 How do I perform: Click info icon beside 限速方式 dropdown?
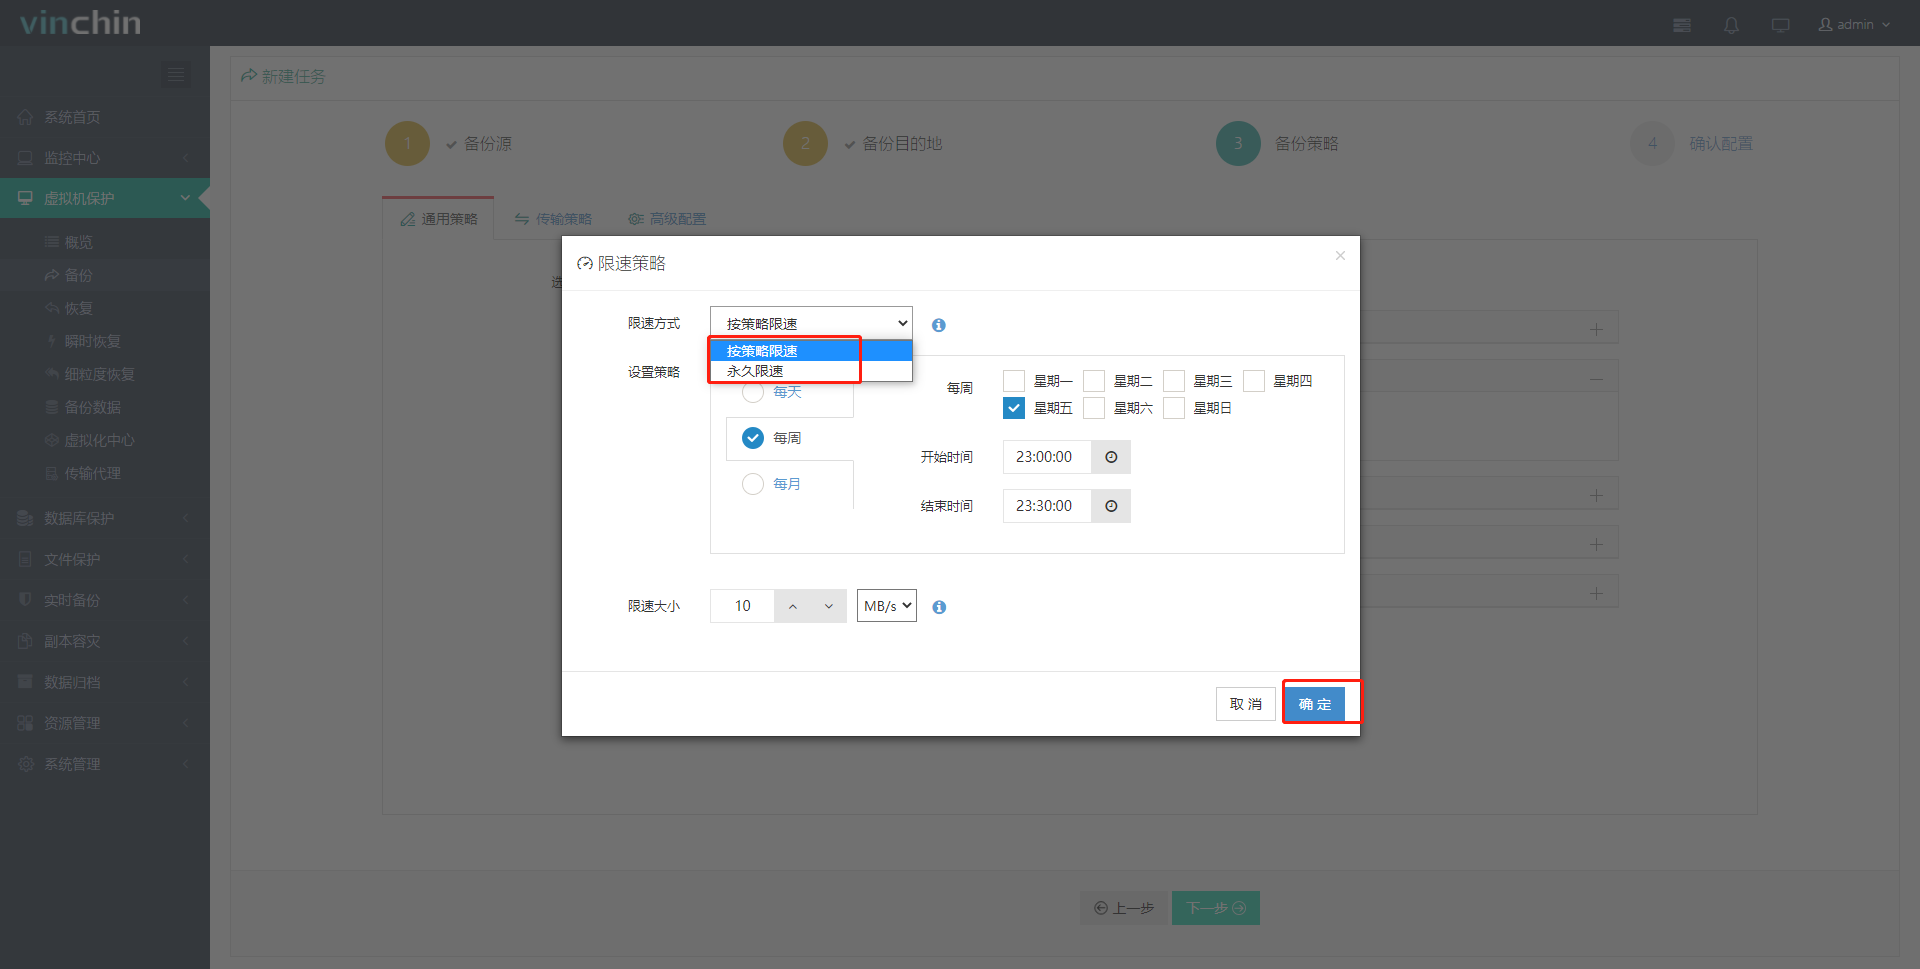coord(939,325)
